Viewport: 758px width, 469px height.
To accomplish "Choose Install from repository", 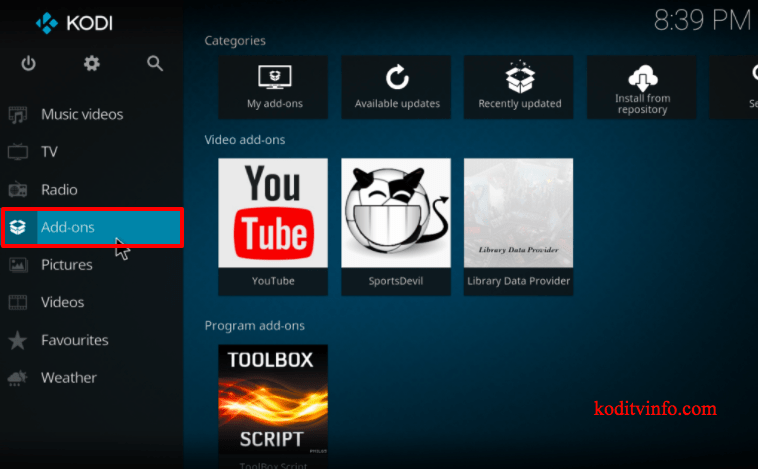I will [641, 87].
